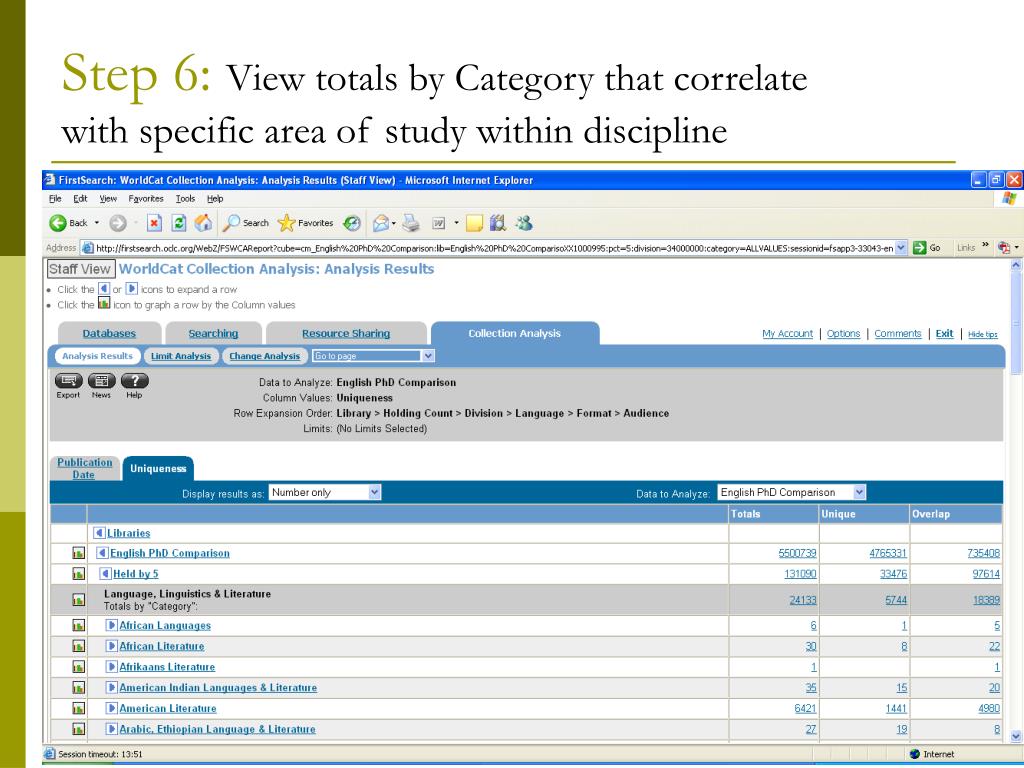
Task: Click the browser Forward arrow
Action: (x=118, y=223)
